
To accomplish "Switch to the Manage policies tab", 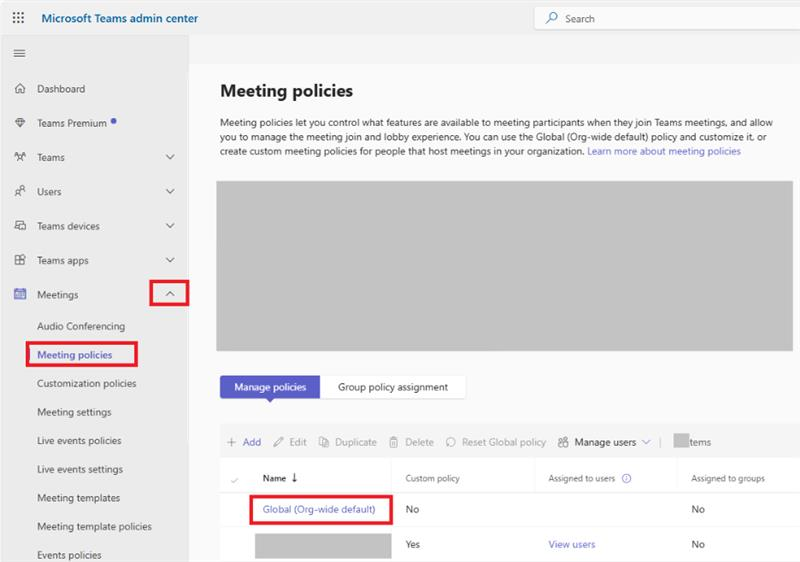I will click(270, 387).
